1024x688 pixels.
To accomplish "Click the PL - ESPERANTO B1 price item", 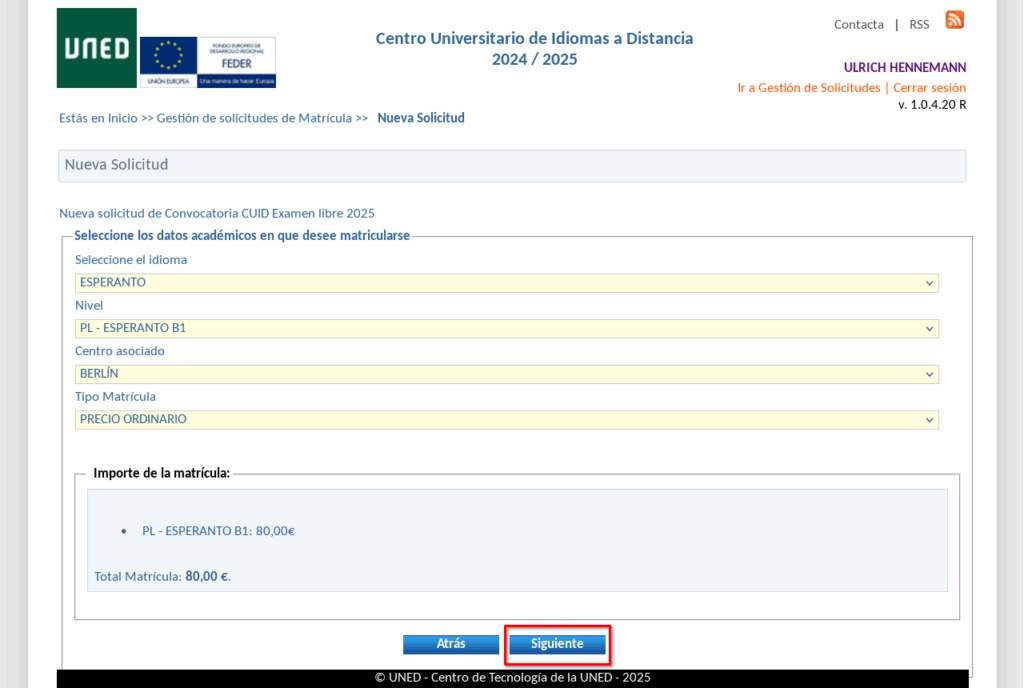I will click(218, 531).
